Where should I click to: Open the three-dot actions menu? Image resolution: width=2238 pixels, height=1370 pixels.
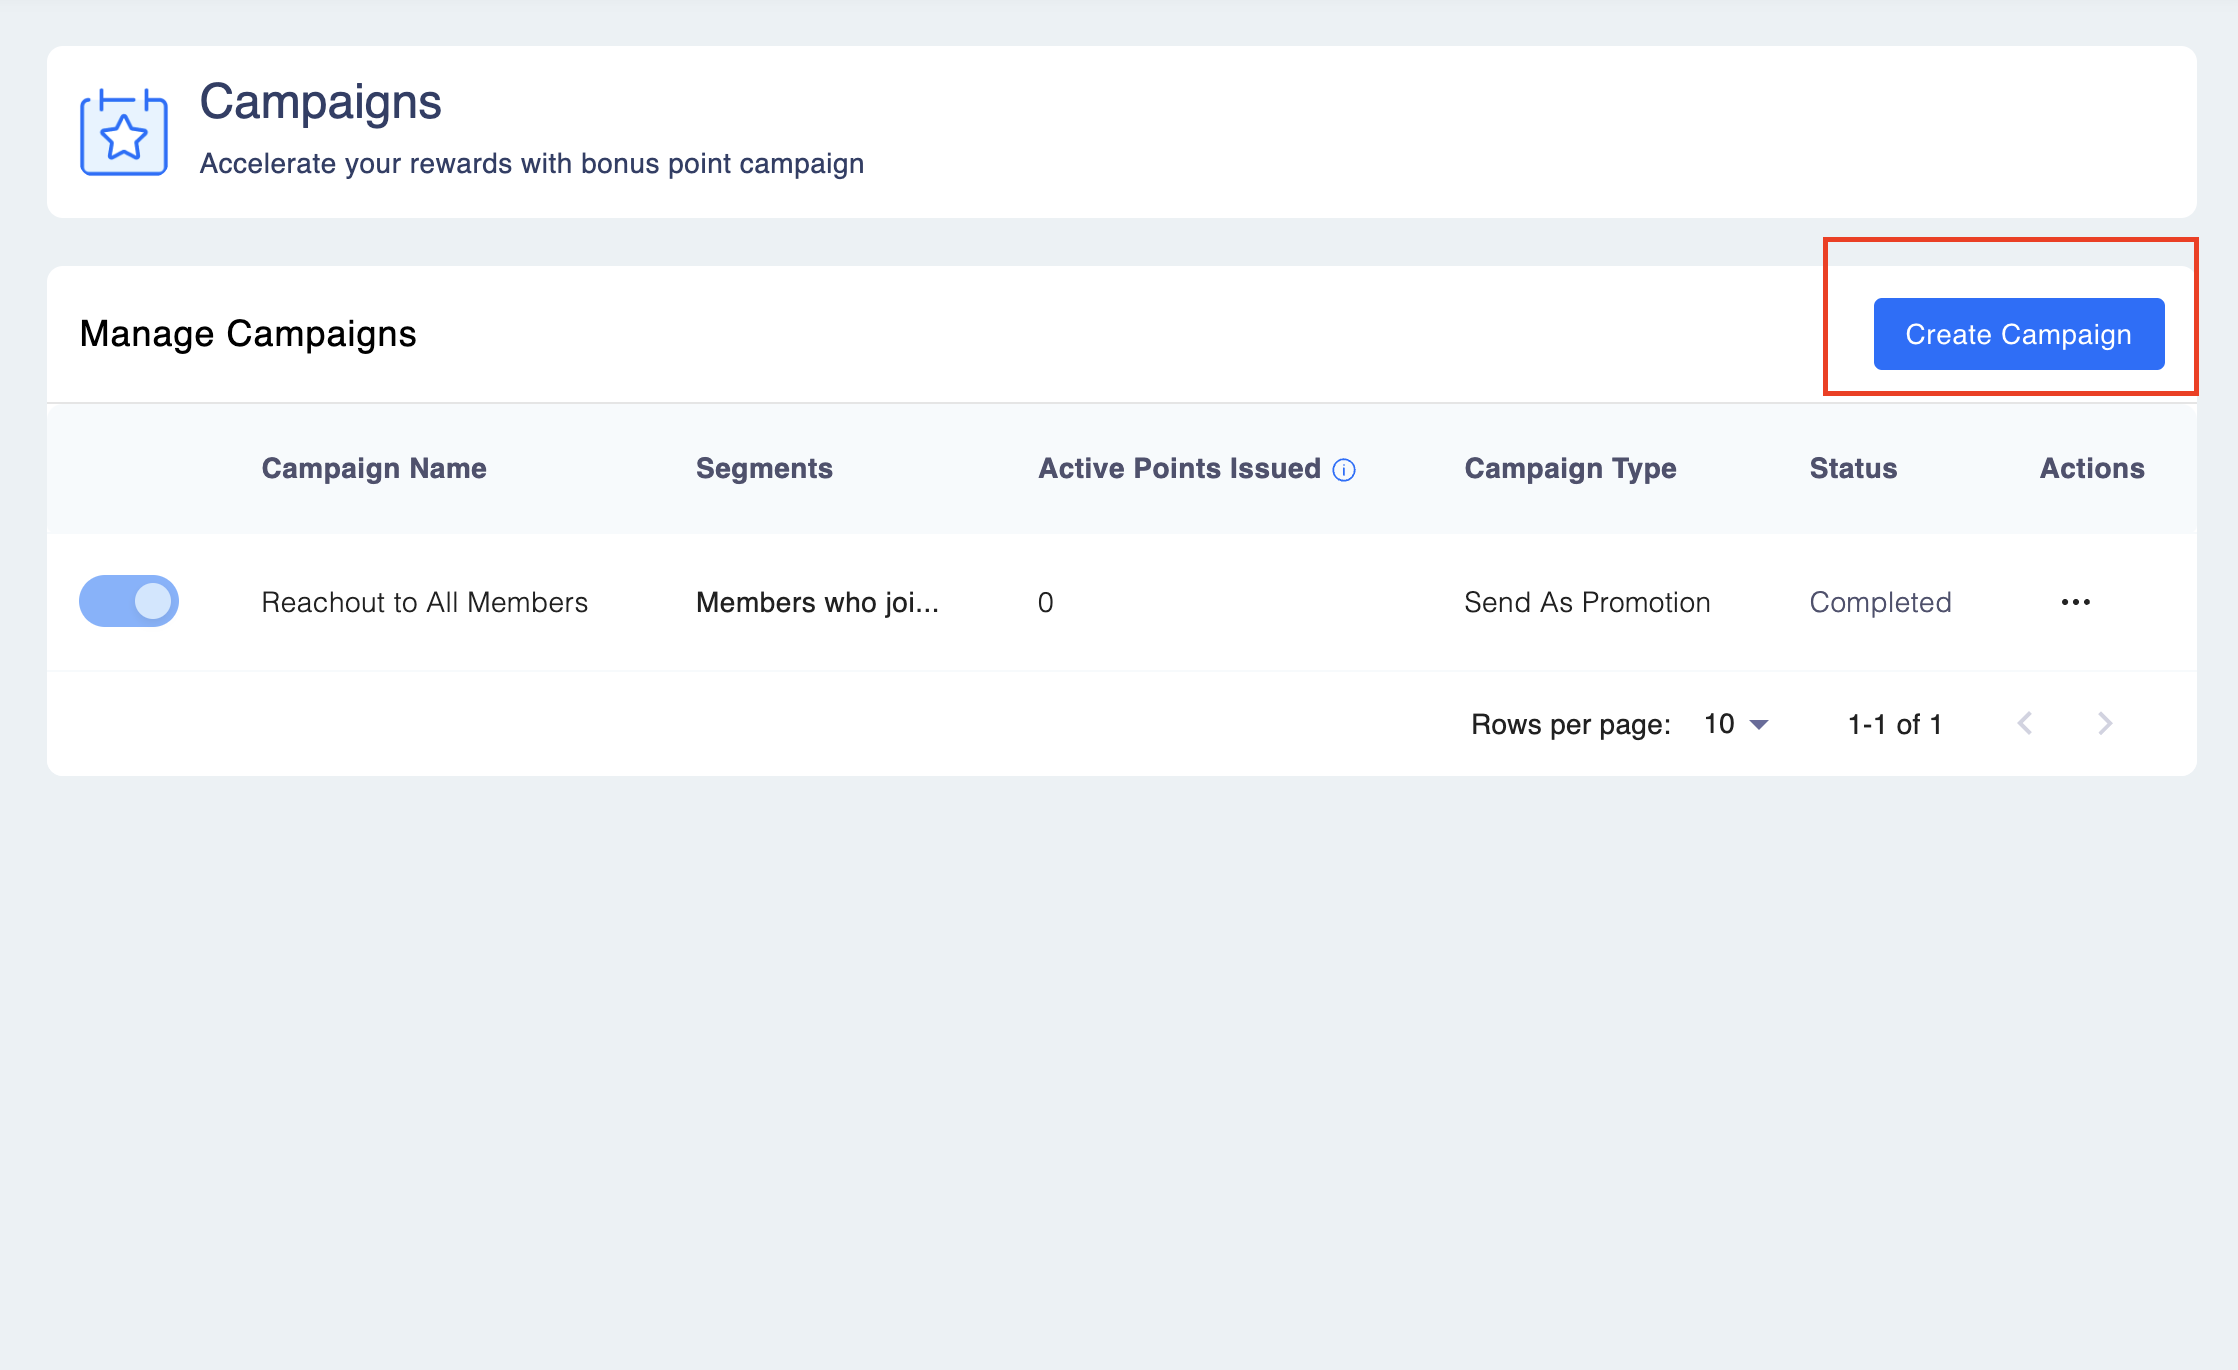(x=2075, y=602)
